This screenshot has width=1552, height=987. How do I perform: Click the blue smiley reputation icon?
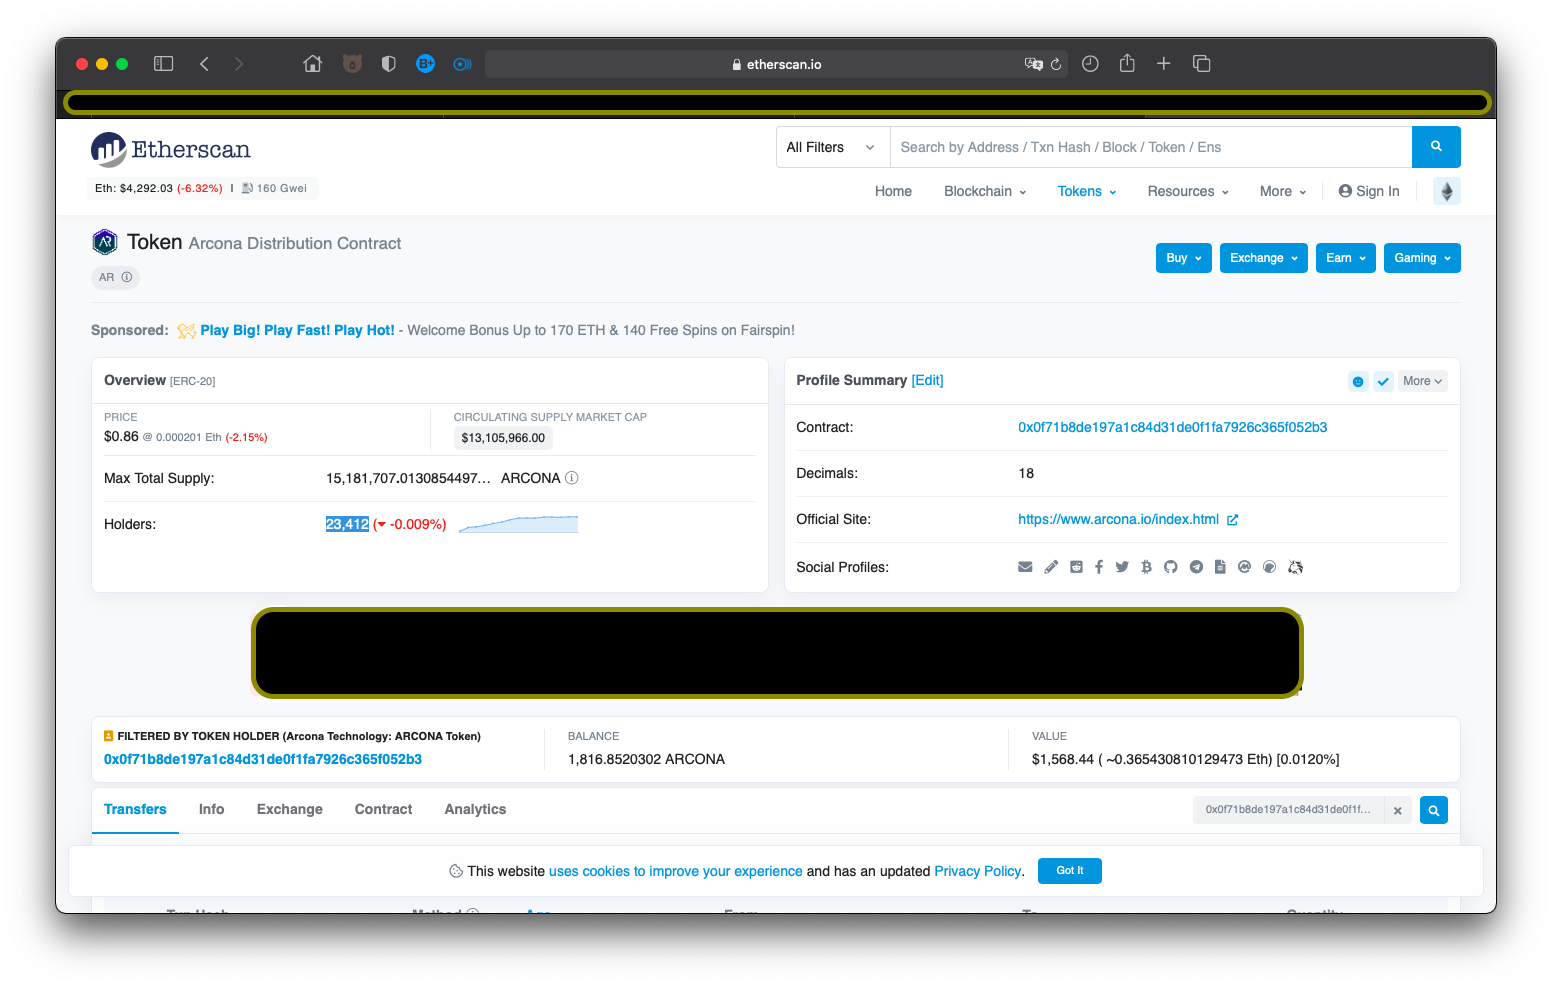pos(1358,381)
